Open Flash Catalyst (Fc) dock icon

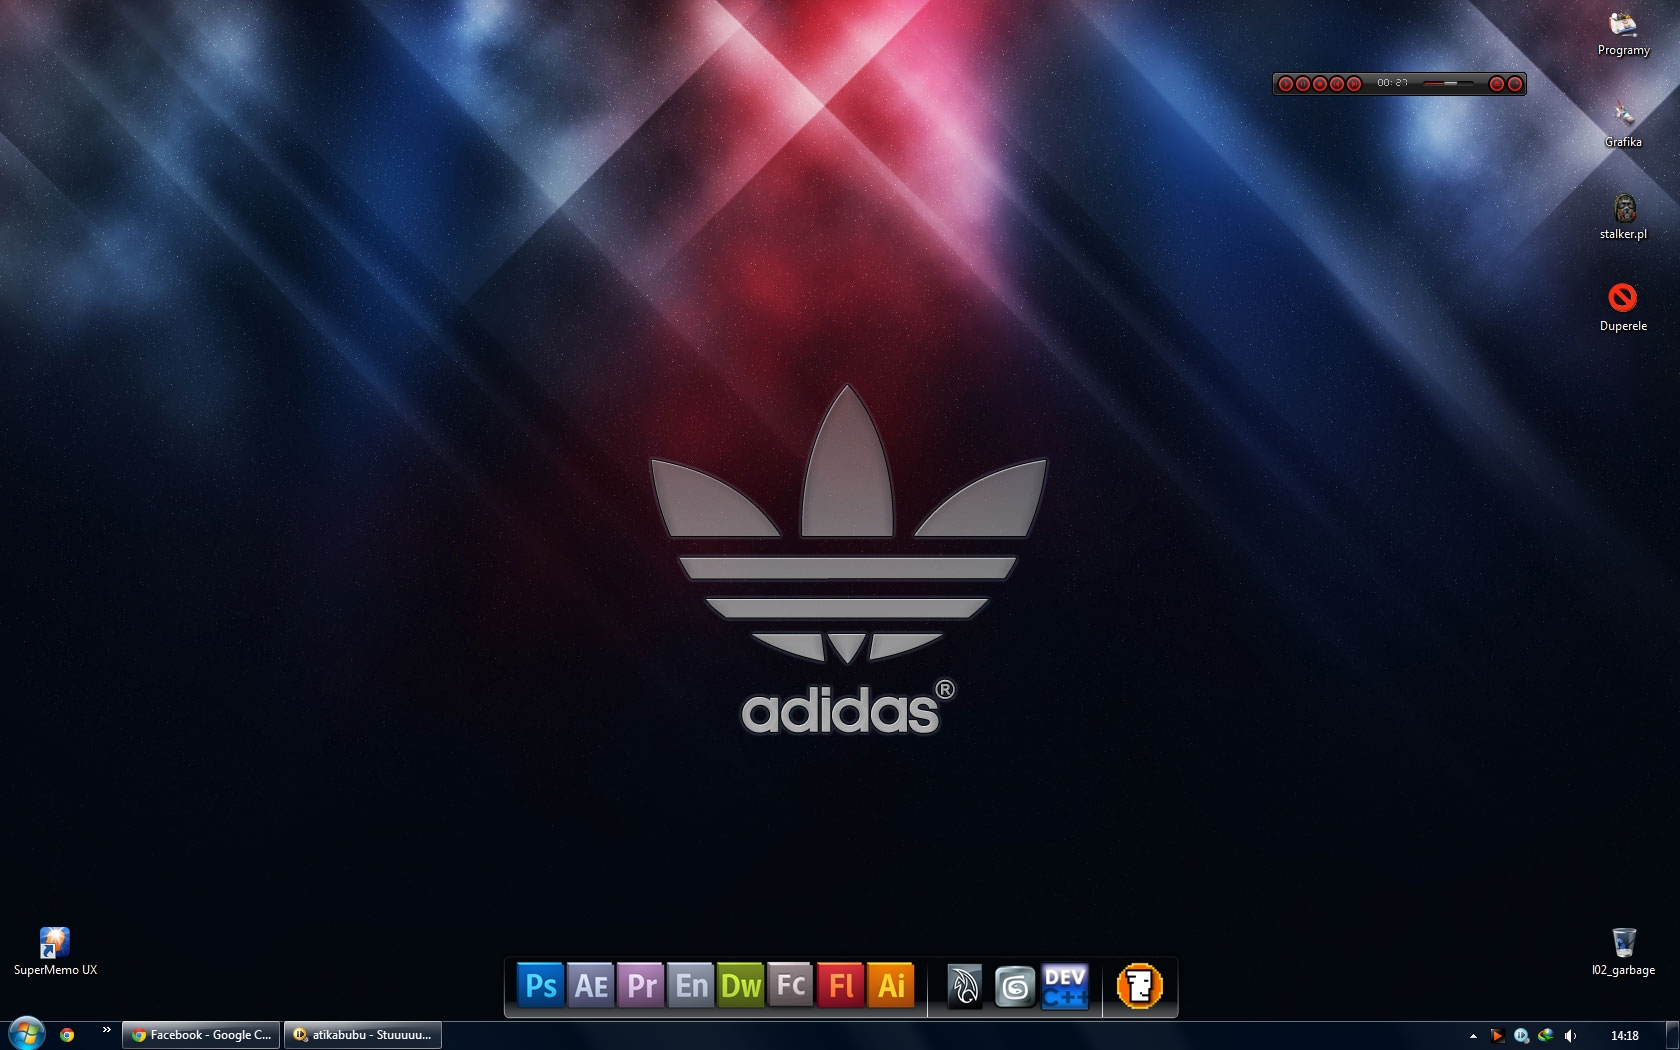[791, 986]
